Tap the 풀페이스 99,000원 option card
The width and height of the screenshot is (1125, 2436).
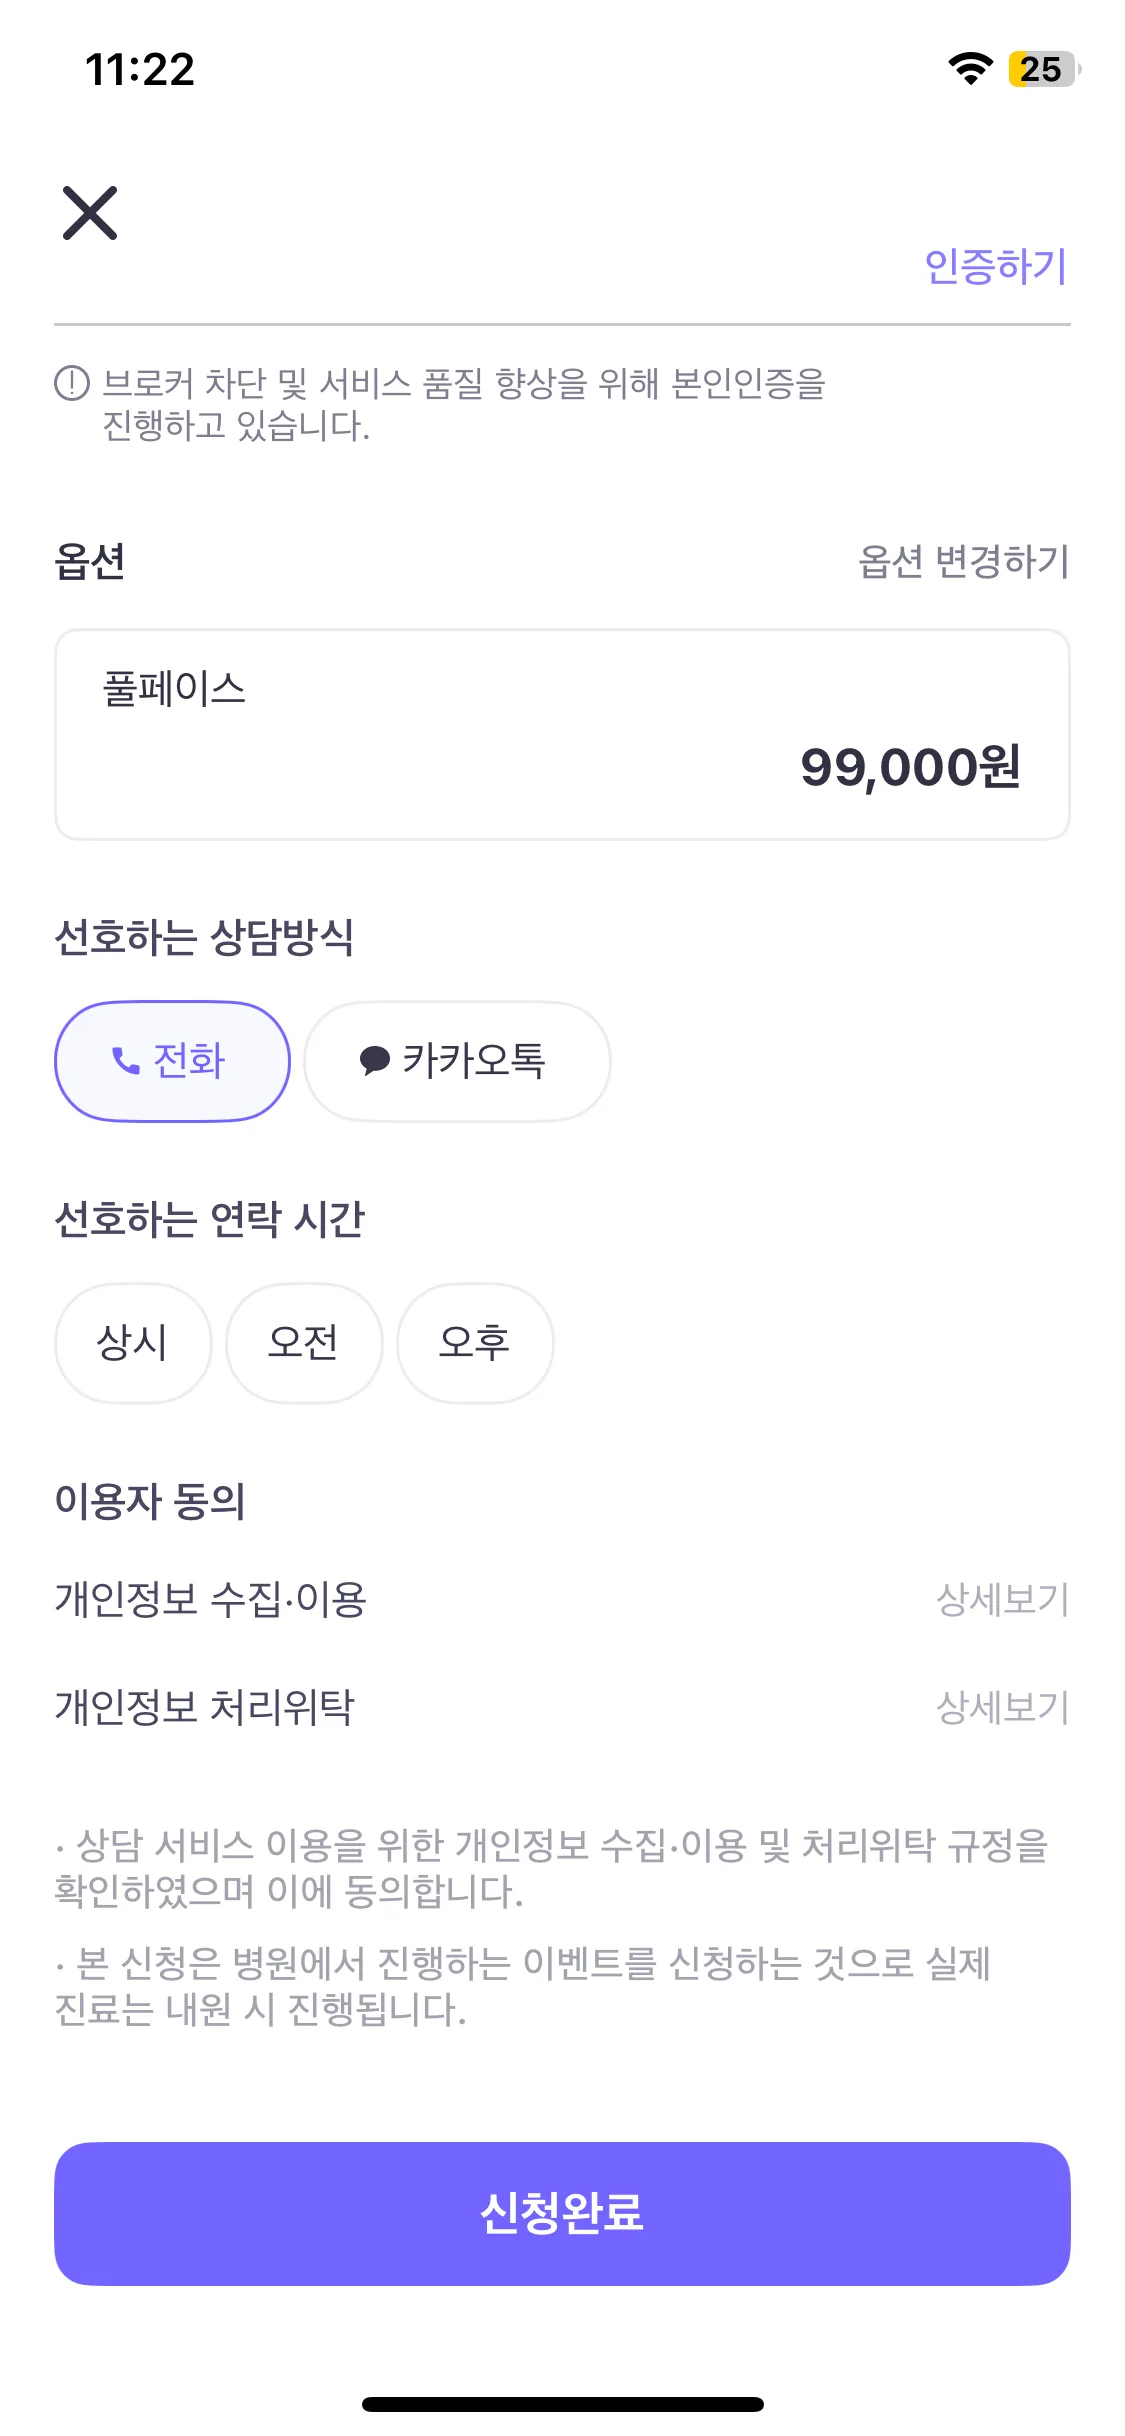[562, 735]
